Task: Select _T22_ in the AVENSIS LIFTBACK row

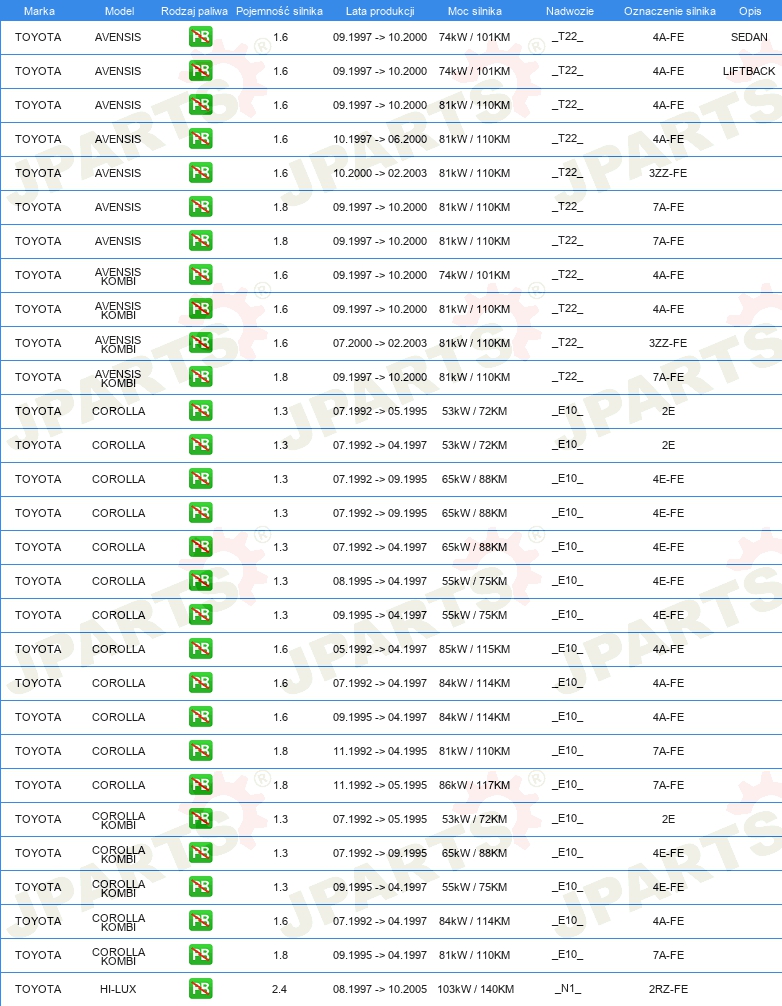Action: (x=568, y=71)
